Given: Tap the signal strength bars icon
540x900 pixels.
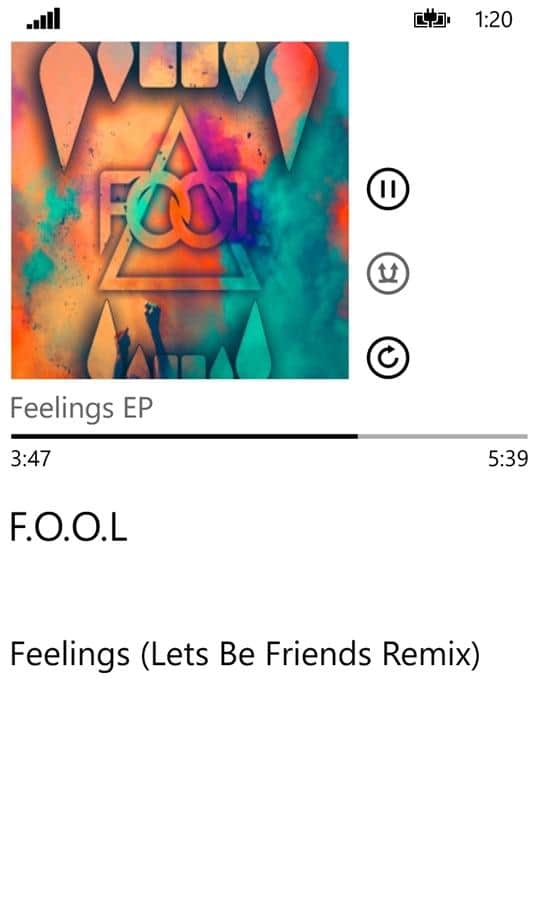Looking at the screenshot, I should pos(44,19).
